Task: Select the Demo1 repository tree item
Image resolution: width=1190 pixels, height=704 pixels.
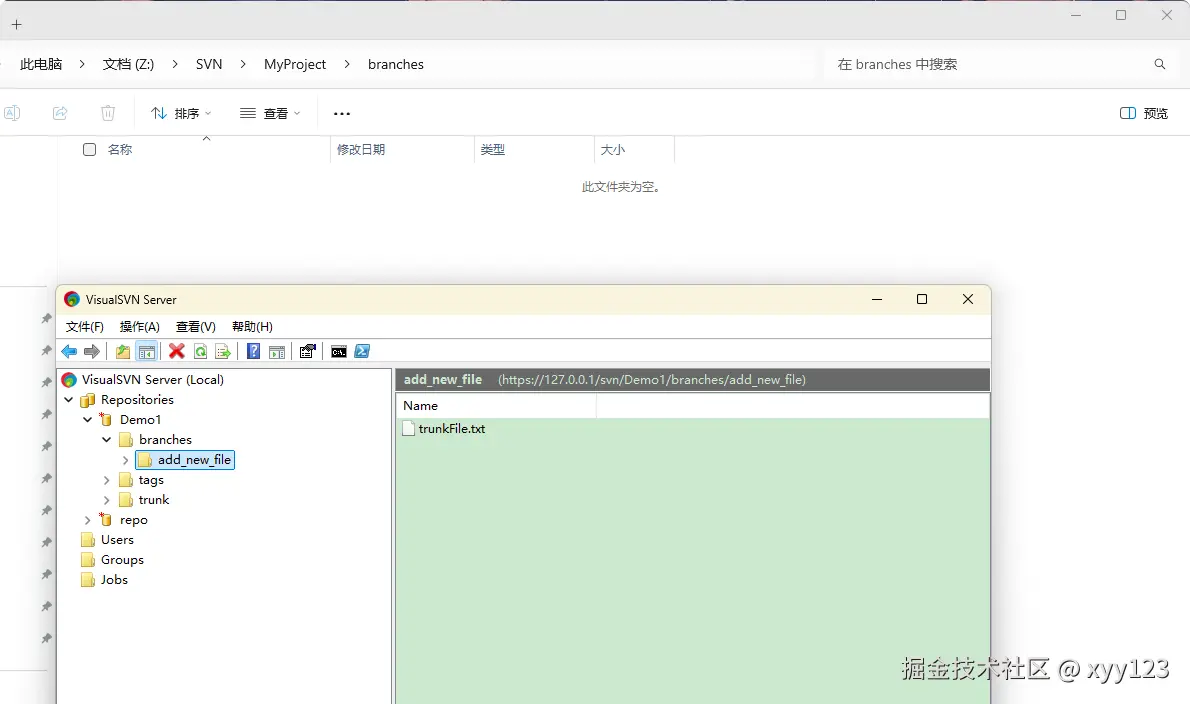Action: [140, 420]
